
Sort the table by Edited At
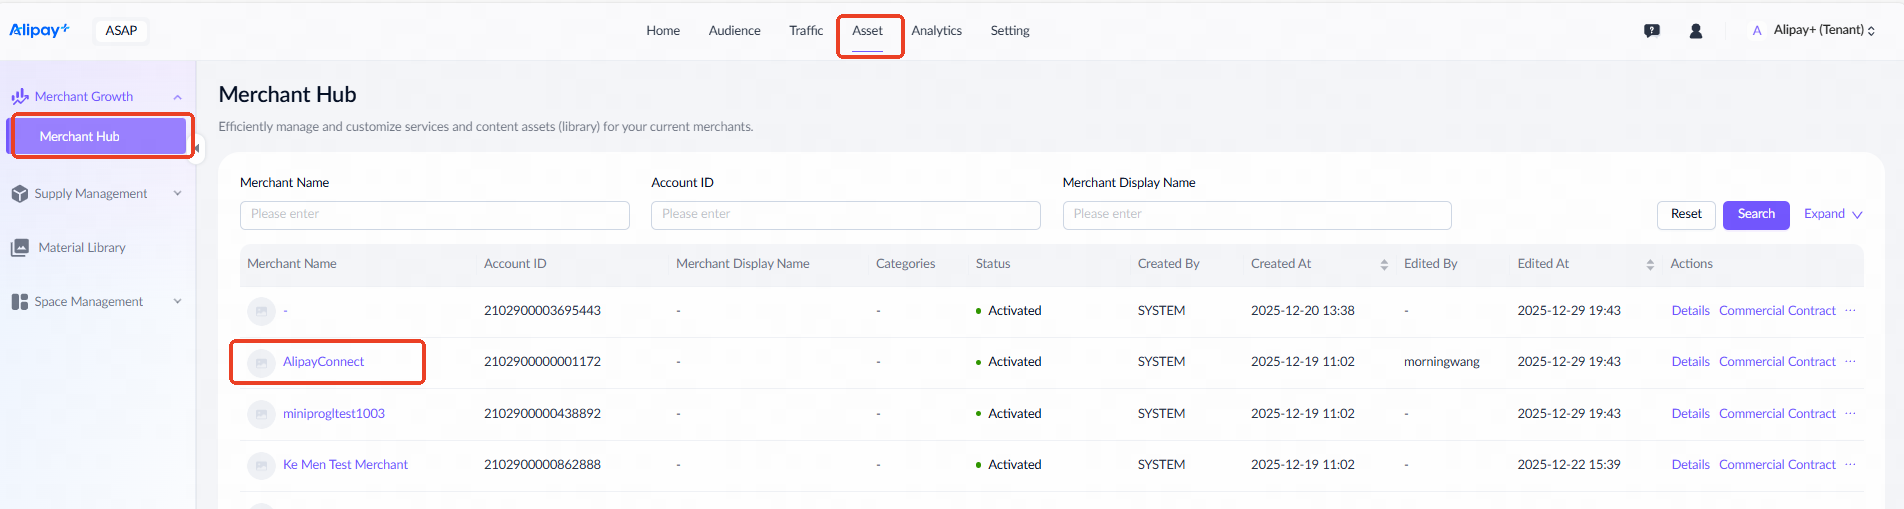[x=1650, y=264]
